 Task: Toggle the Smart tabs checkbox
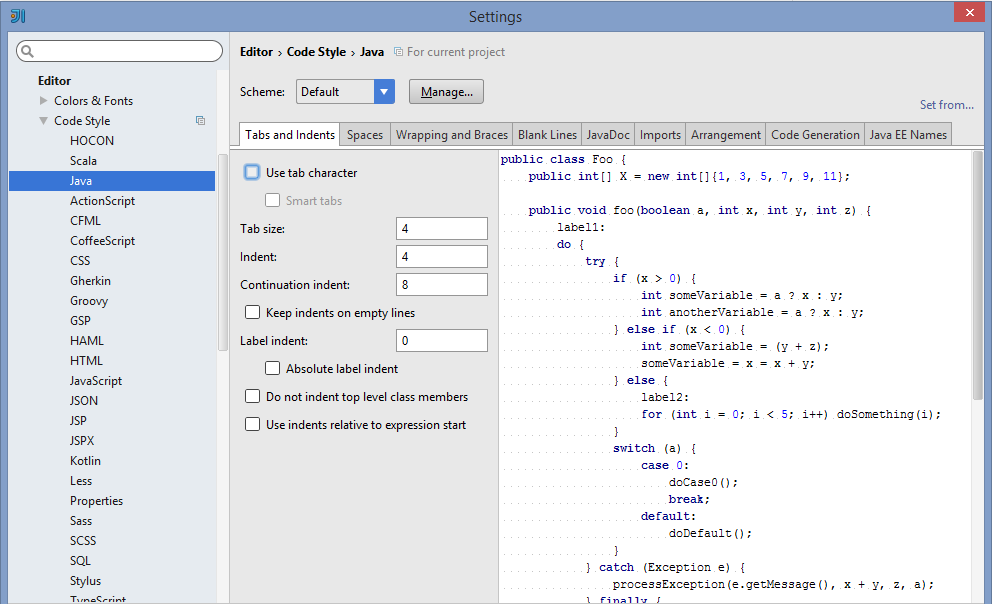coord(273,200)
